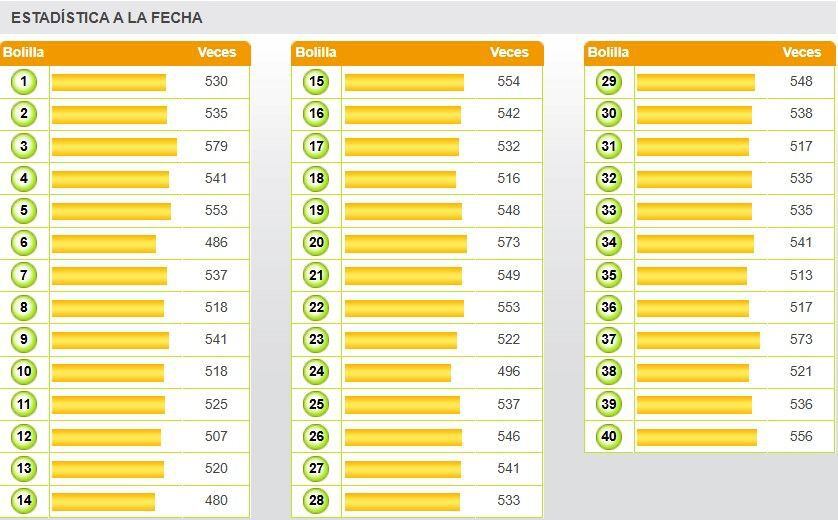Select ball number 15 icon
The image size is (838, 520).
[316, 82]
